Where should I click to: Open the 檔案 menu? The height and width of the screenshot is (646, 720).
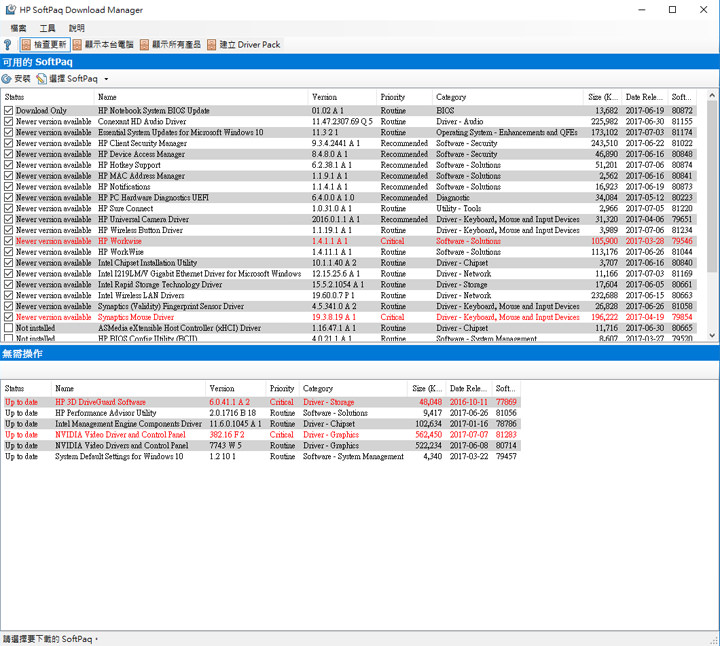pyautogui.click(x=18, y=28)
